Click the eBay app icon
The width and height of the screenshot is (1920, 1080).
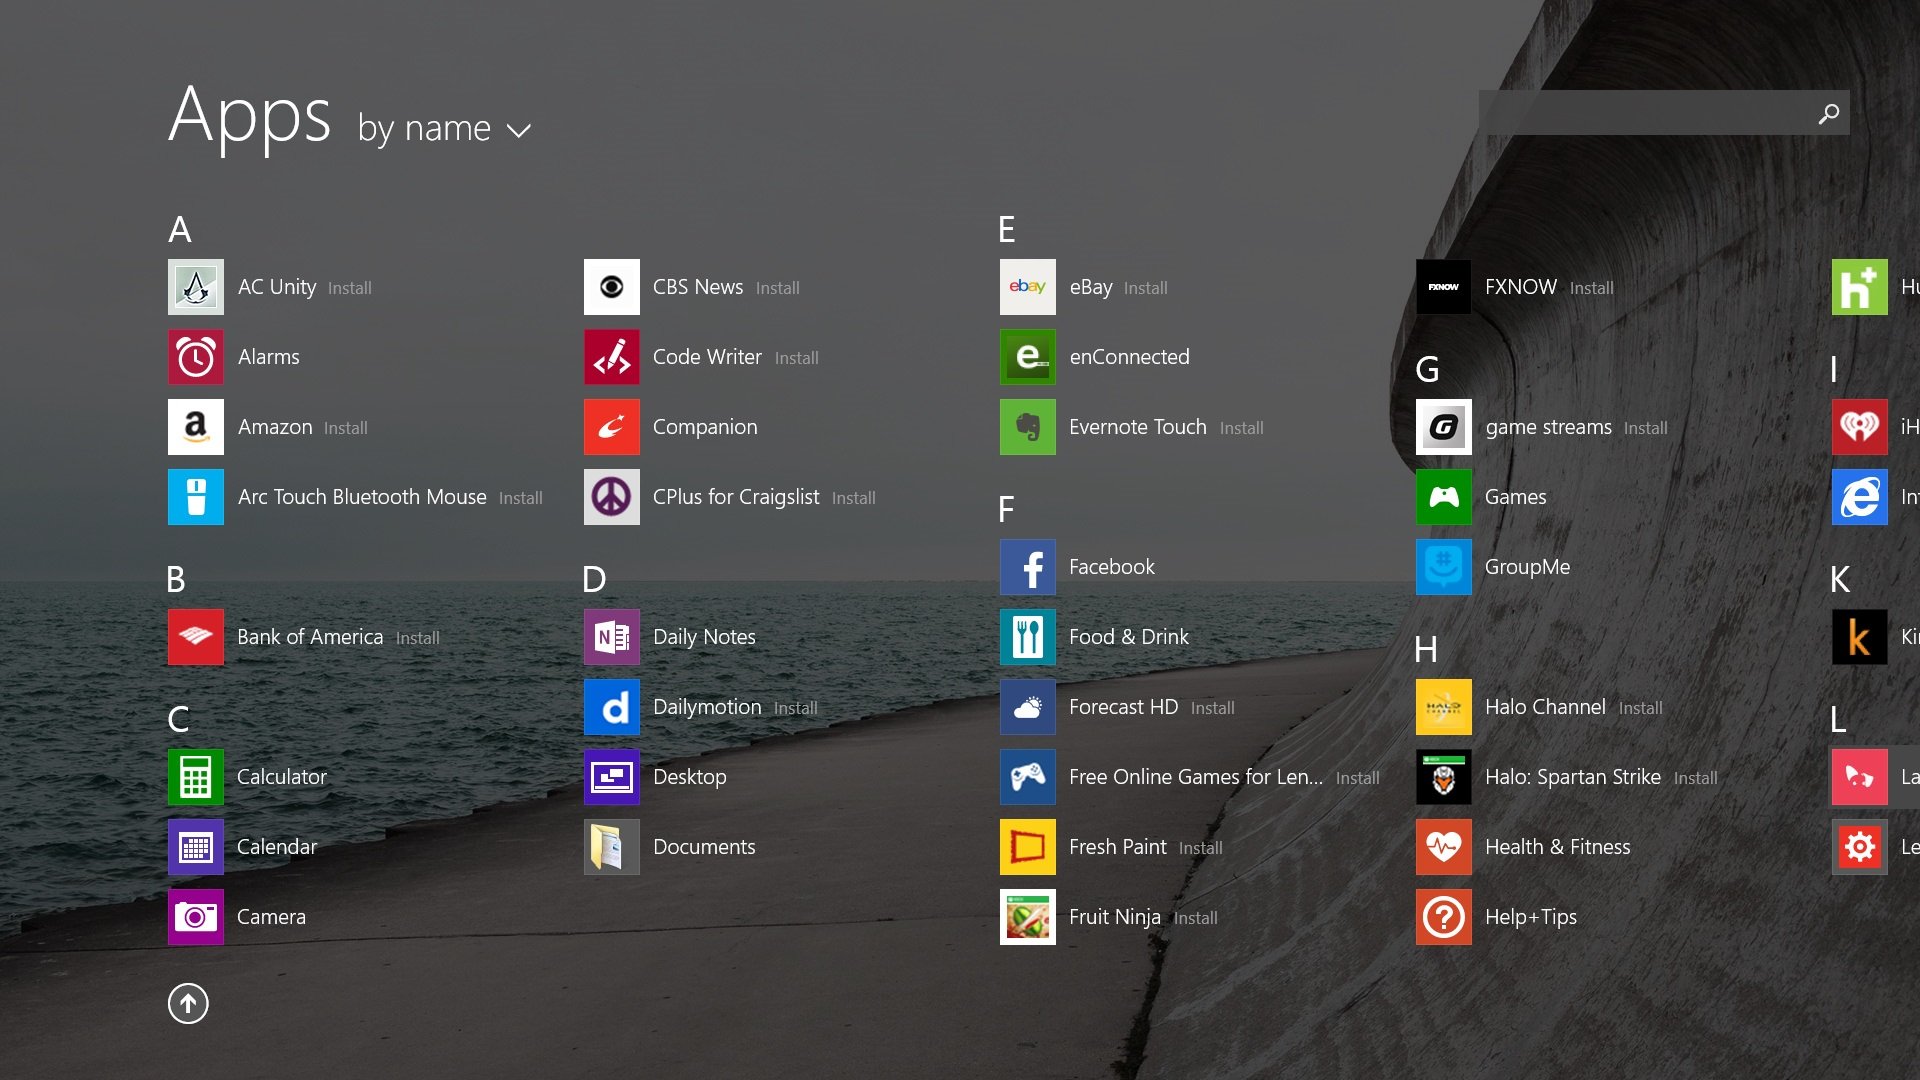point(1028,287)
